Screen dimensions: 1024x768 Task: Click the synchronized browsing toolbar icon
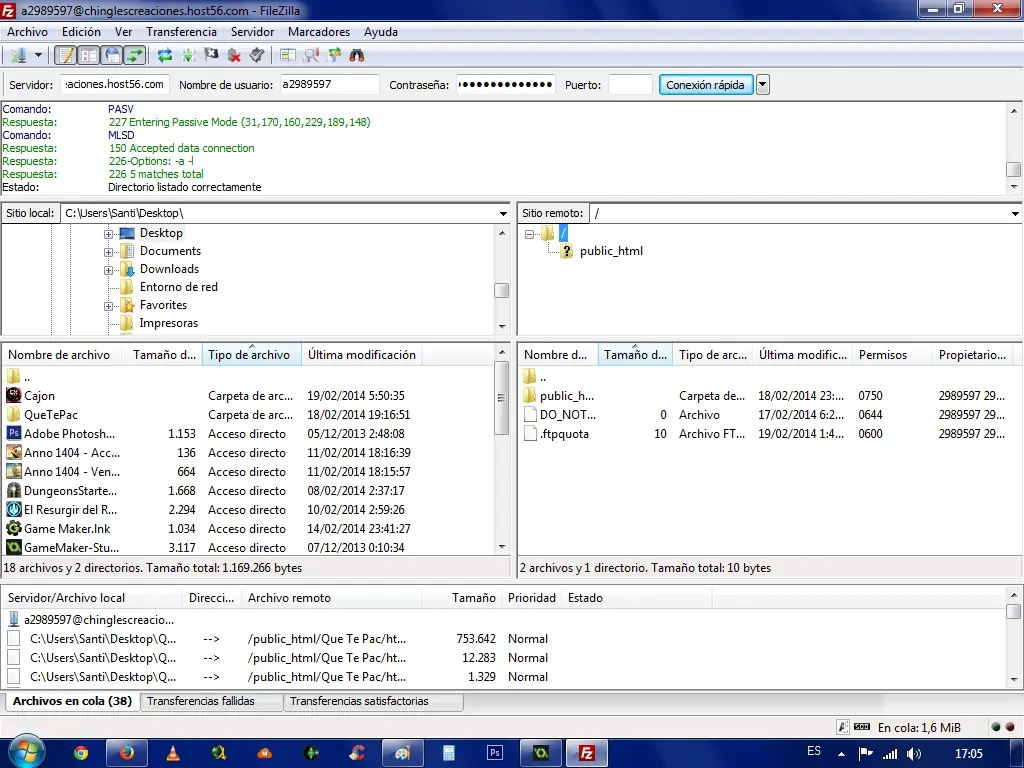coord(334,56)
